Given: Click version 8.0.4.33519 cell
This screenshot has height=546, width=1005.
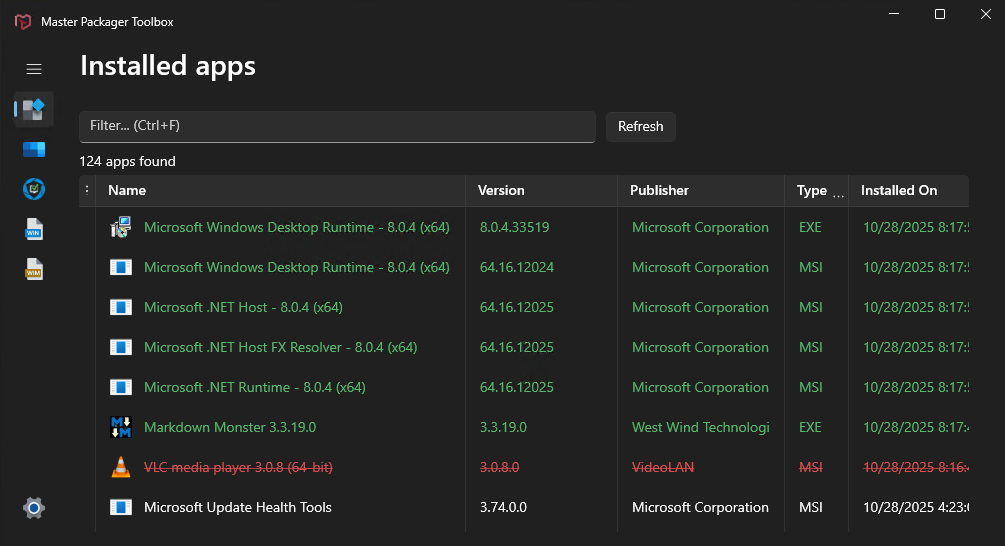Looking at the screenshot, I should tap(514, 228).
